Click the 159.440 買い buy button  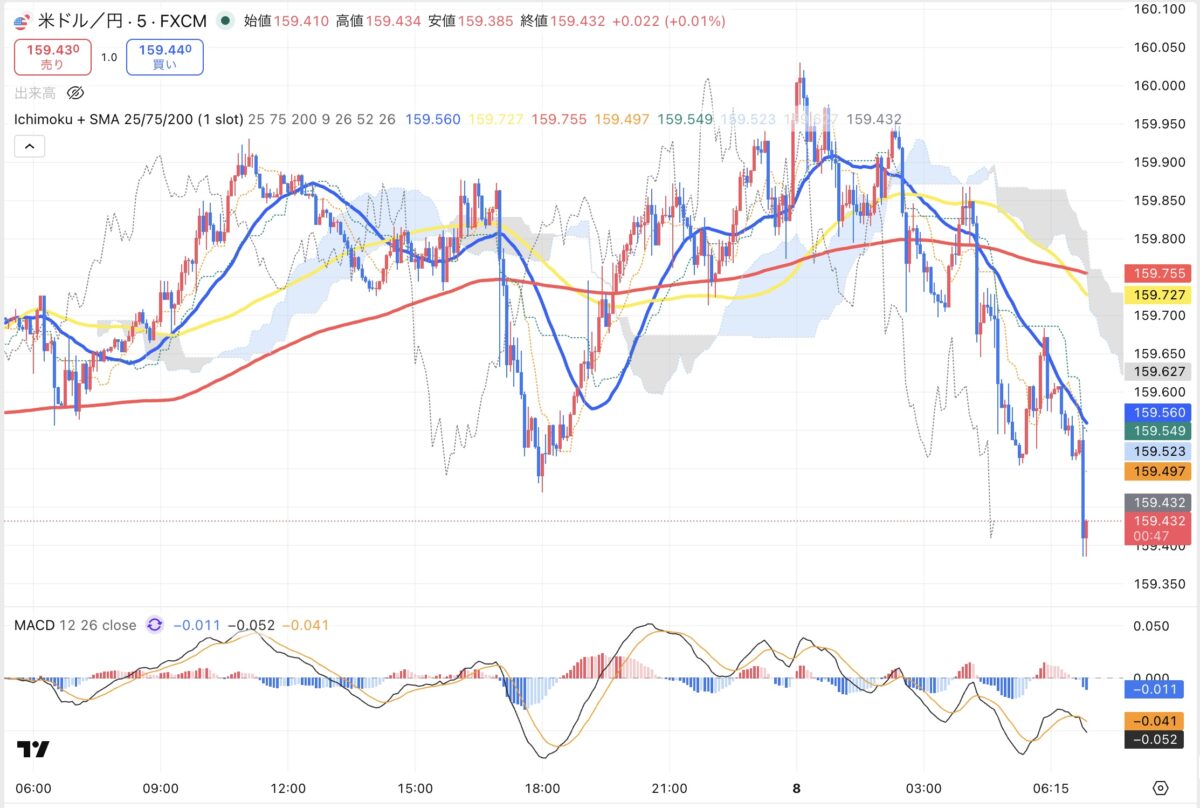(x=165, y=56)
